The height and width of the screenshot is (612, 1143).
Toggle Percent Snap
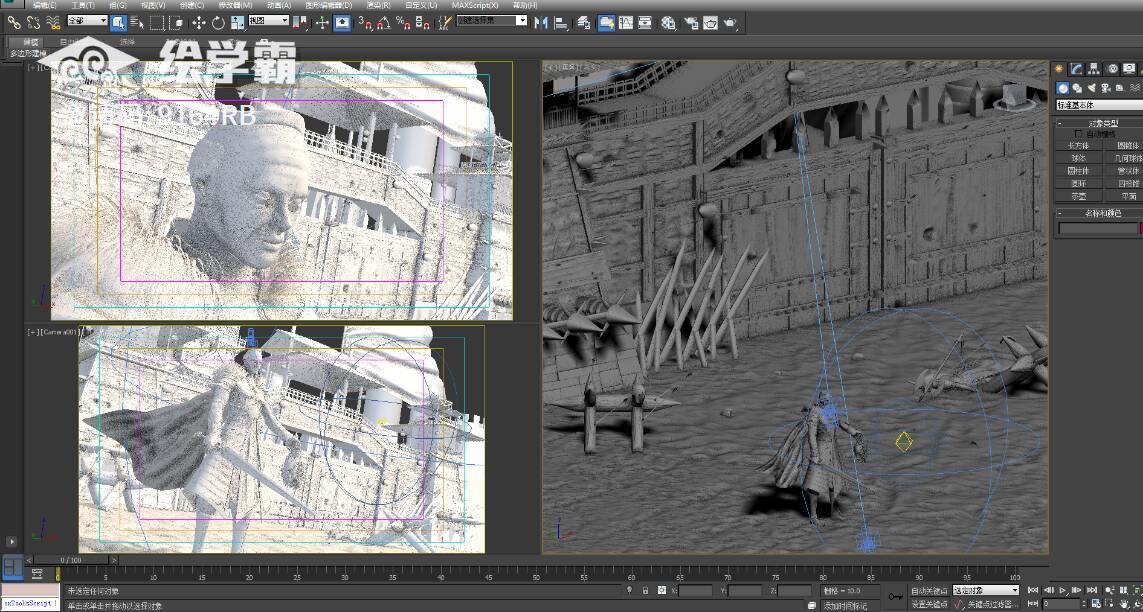(x=403, y=23)
